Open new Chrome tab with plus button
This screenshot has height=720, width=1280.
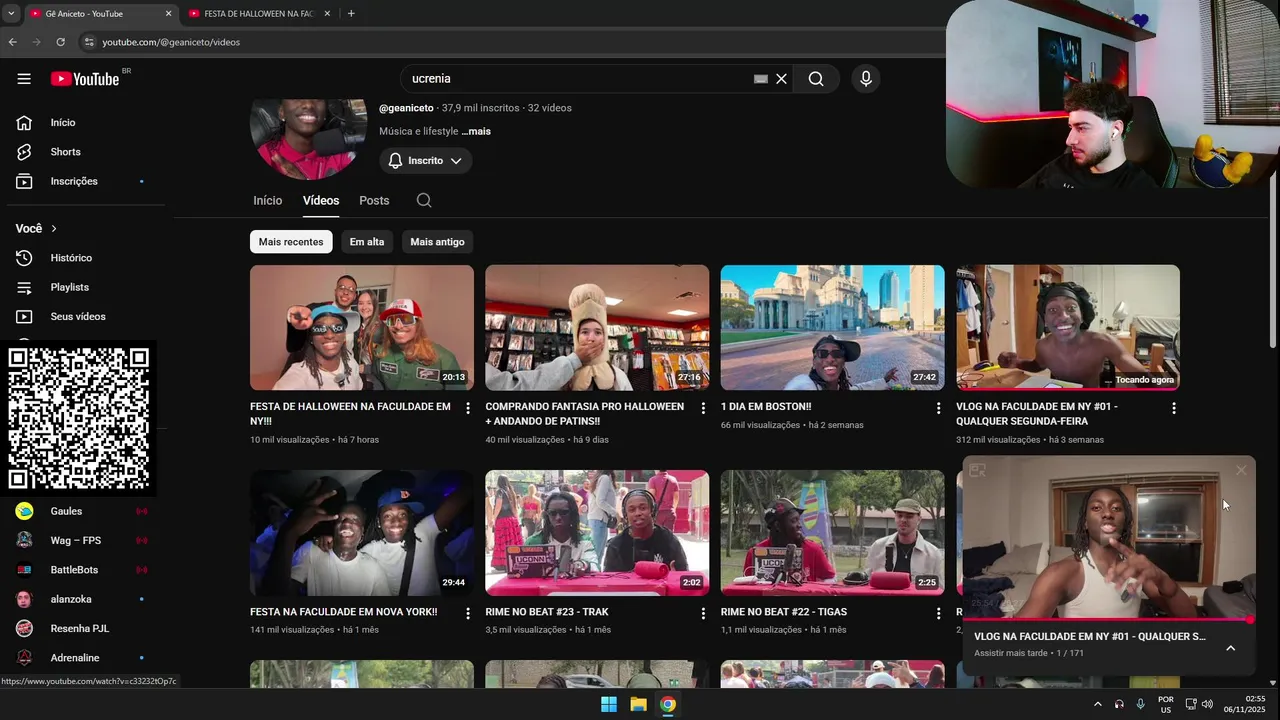(x=351, y=14)
